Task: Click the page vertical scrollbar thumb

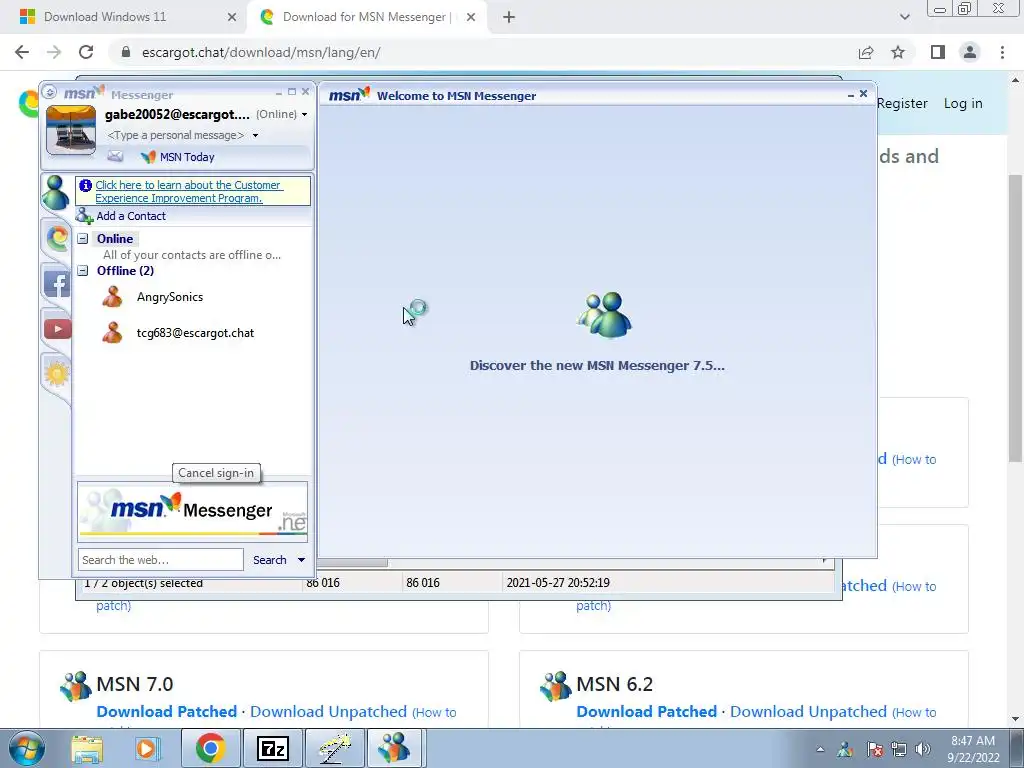Action: pyautogui.click(x=1015, y=318)
